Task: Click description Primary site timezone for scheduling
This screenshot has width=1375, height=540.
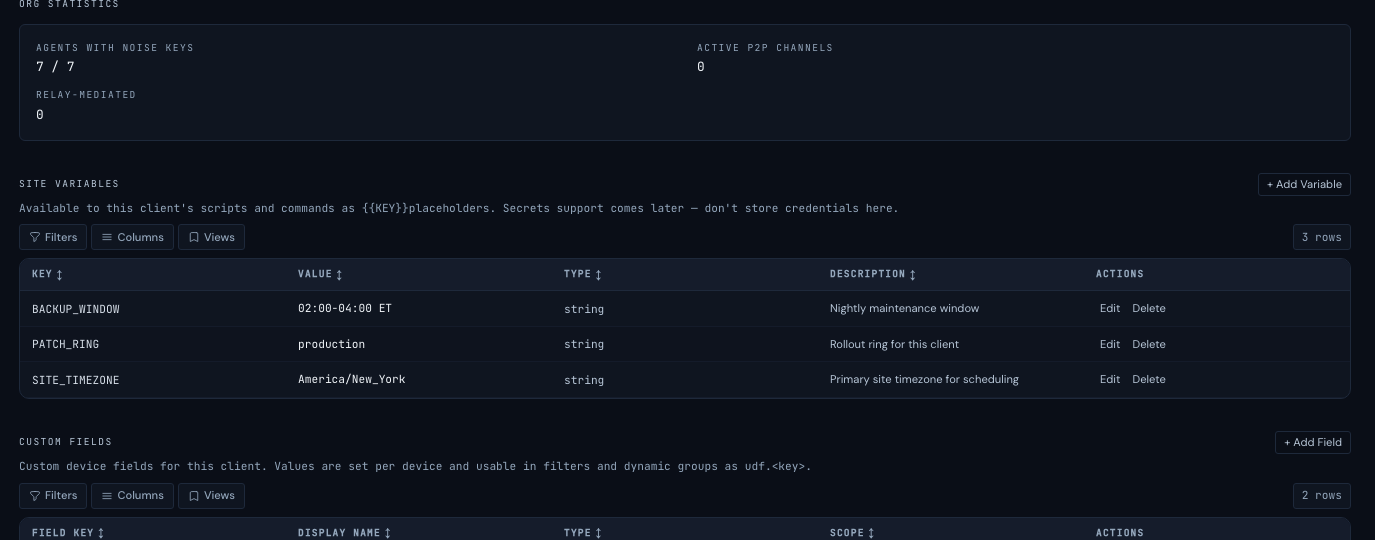Action: (x=924, y=379)
